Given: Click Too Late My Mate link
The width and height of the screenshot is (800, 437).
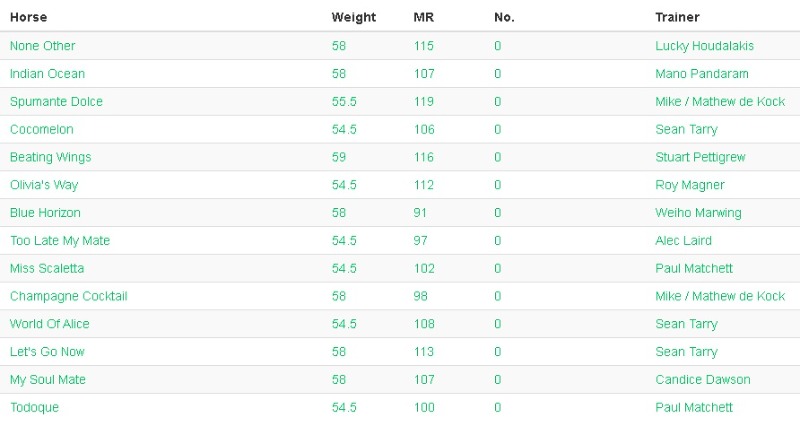Looking at the screenshot, I should 60,241.
